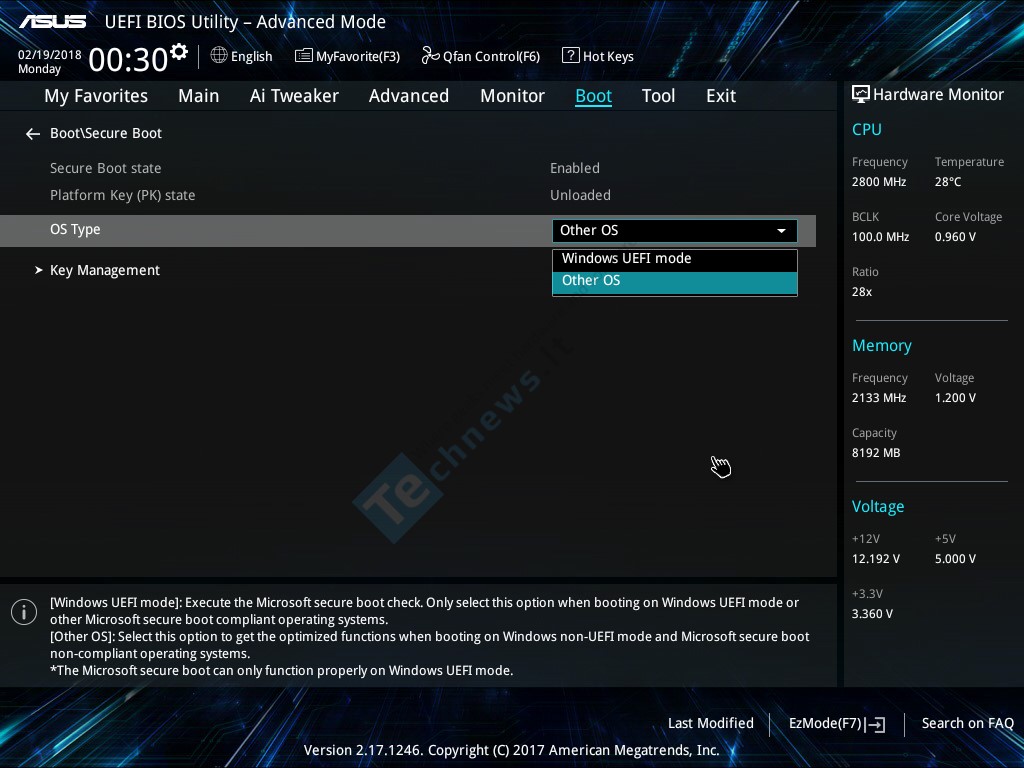Screen dimensions: 1024x768
Task: Click the Unloaded value for Platform Key
Action: click(580, 195)
